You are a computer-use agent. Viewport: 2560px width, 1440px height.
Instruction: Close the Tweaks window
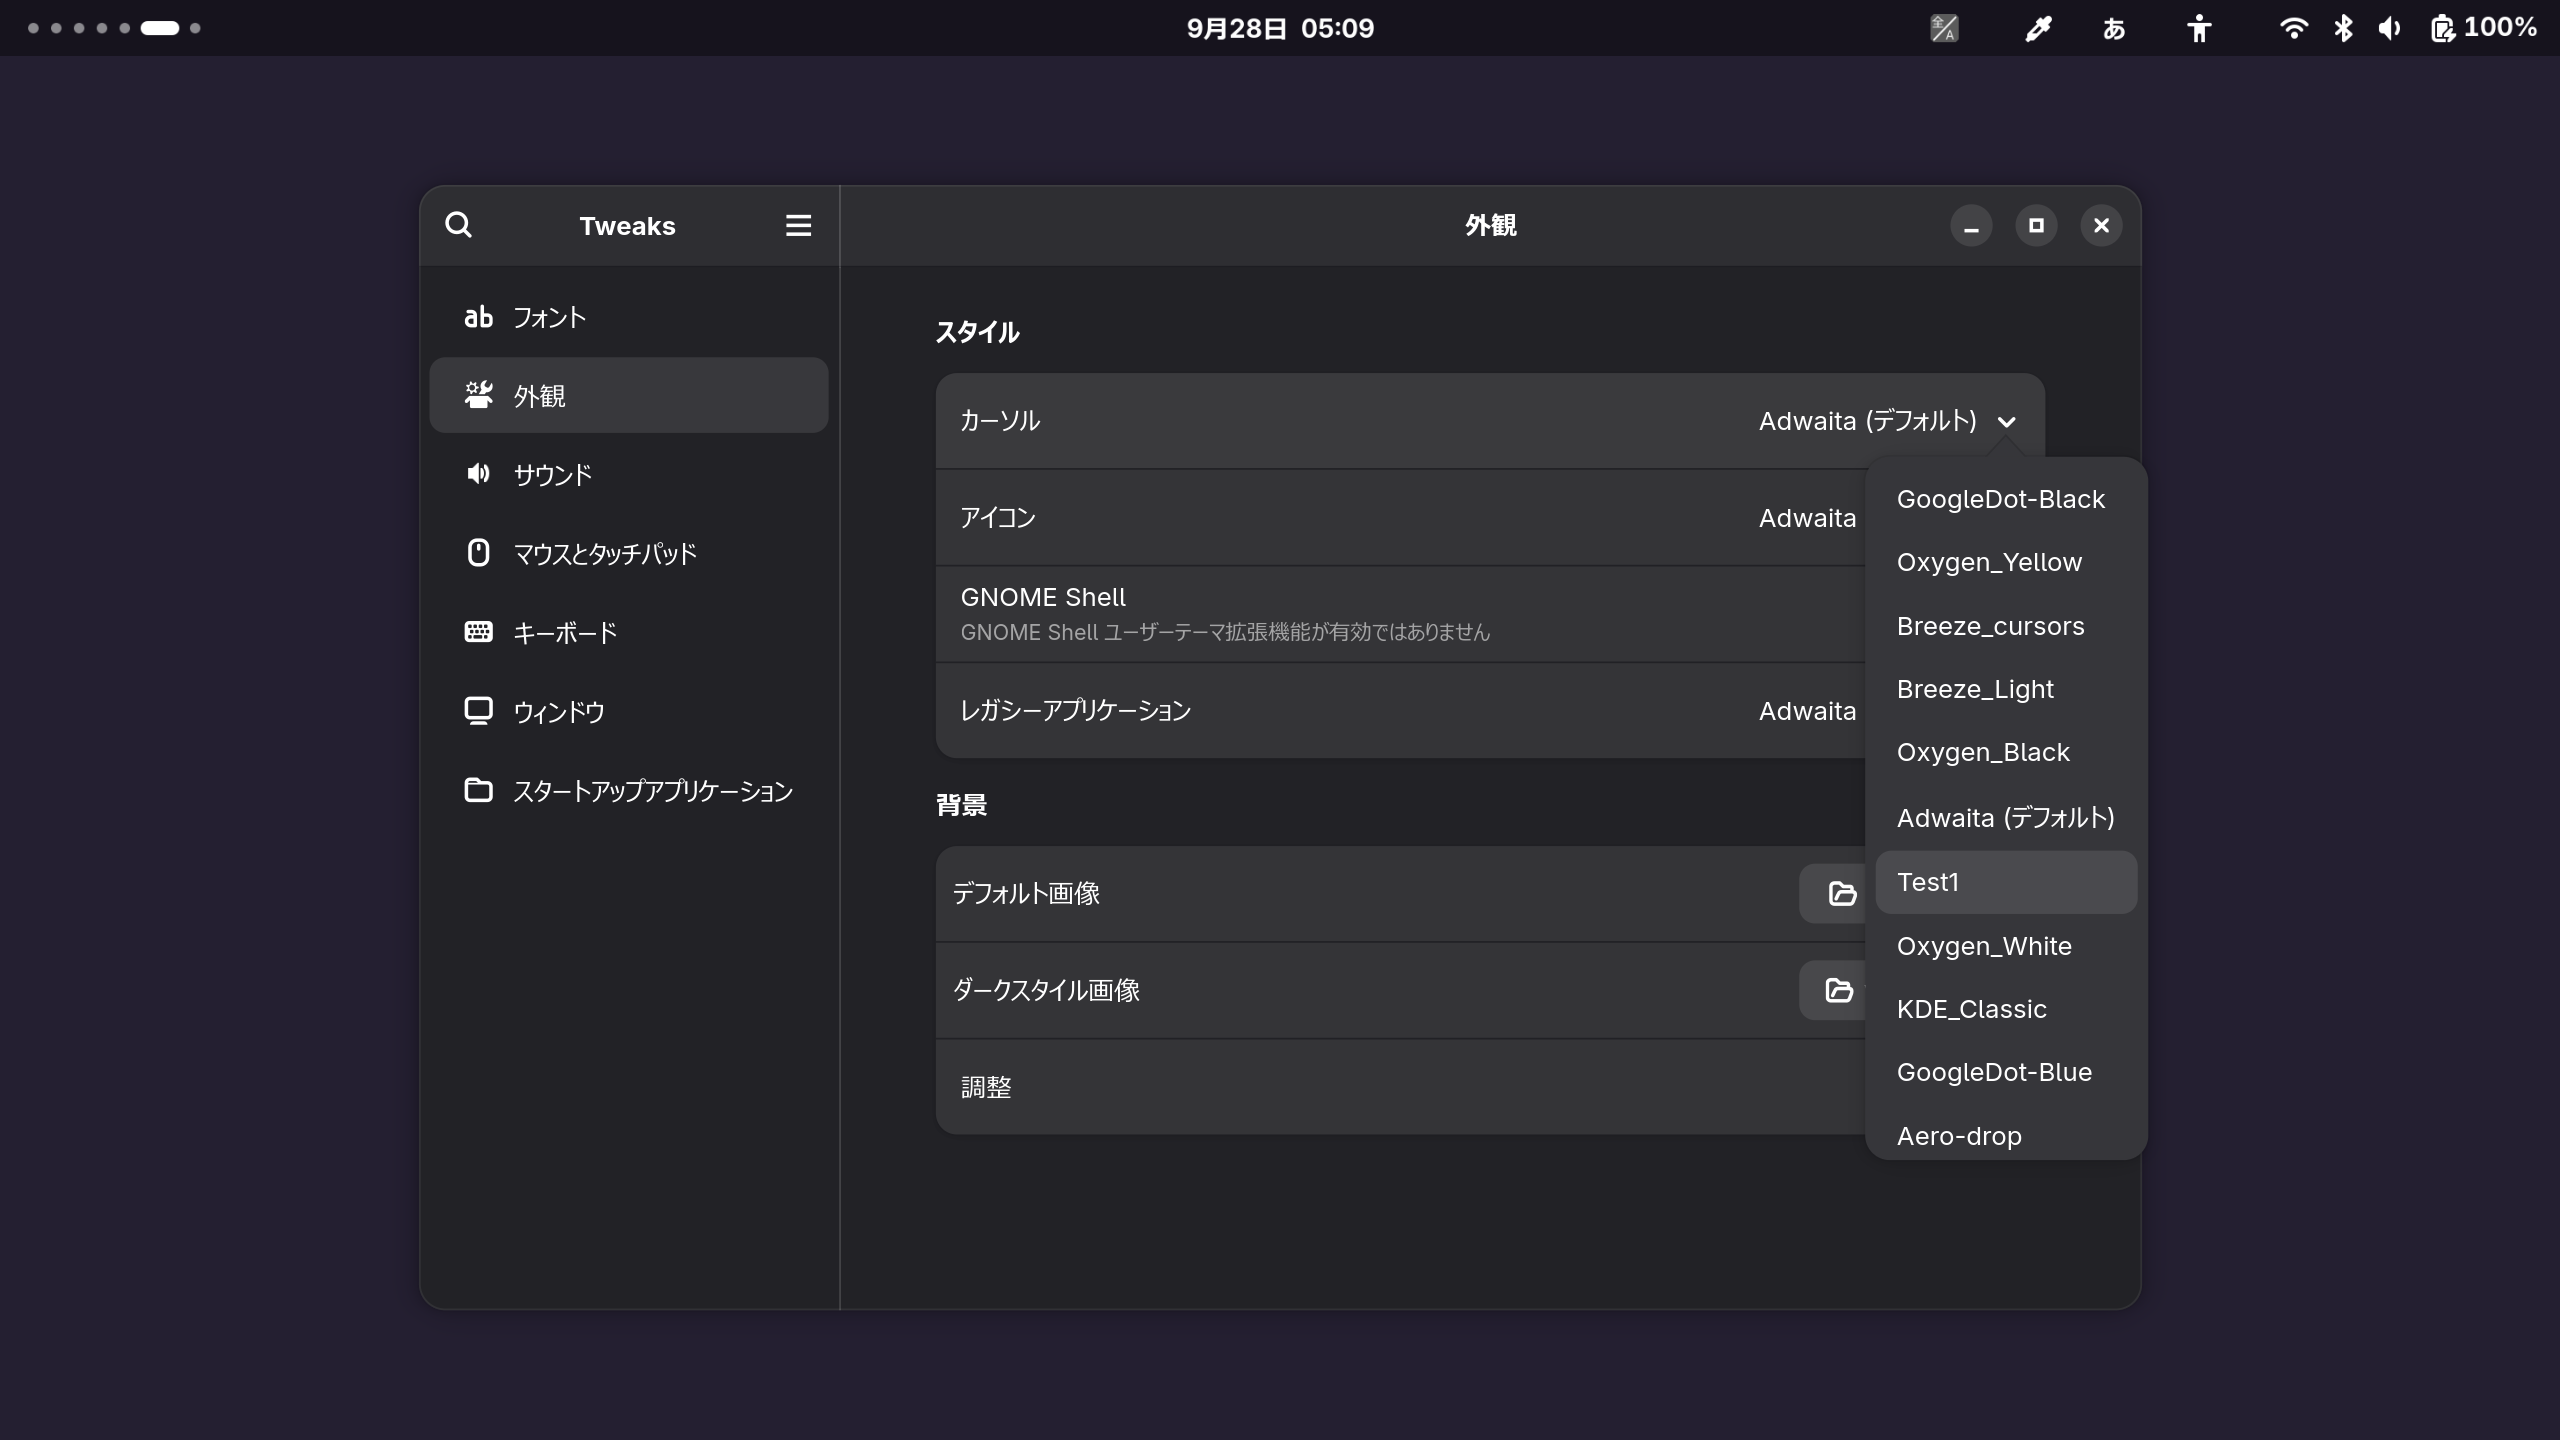tap(2101, 226)
